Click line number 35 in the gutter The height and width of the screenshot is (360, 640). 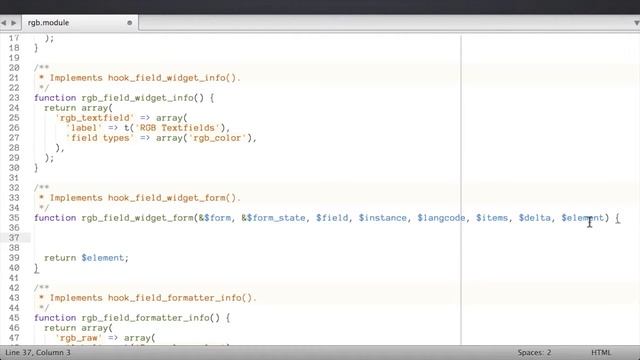[14, 218]
